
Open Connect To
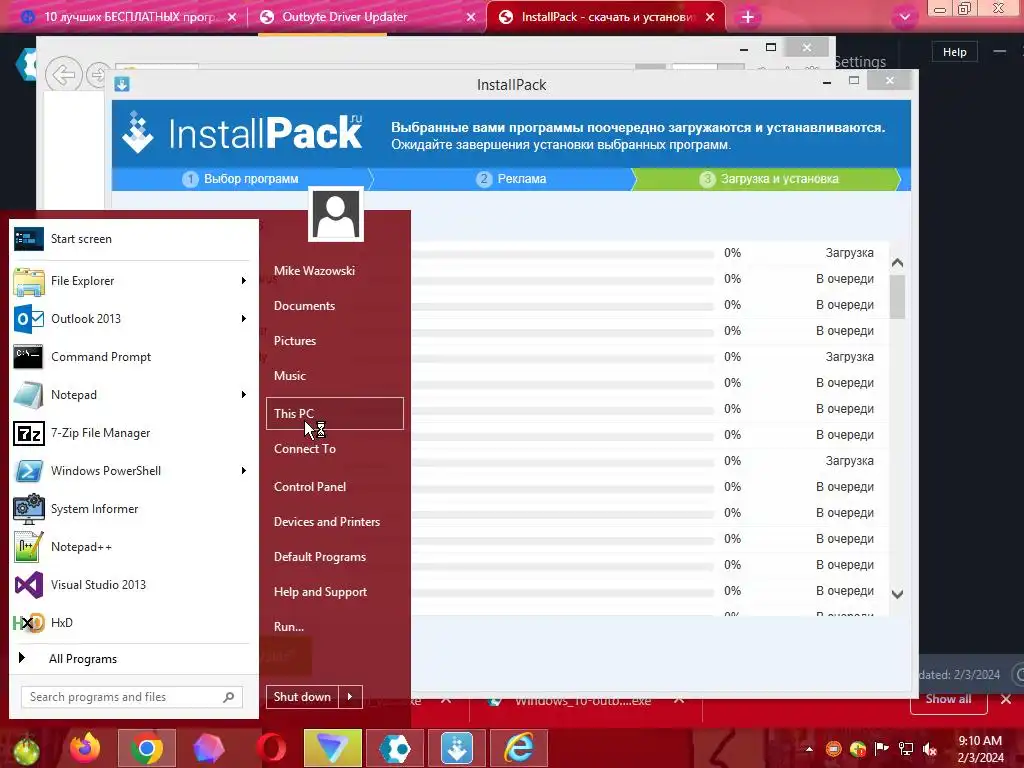coord(305,449)
